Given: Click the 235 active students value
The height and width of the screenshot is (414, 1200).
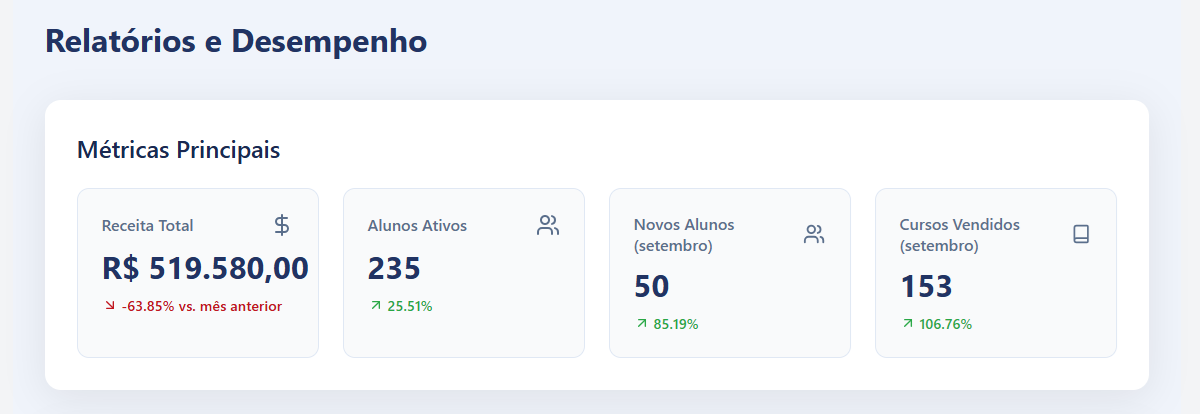Looking at the screenshot, I should tap(394, 268).
